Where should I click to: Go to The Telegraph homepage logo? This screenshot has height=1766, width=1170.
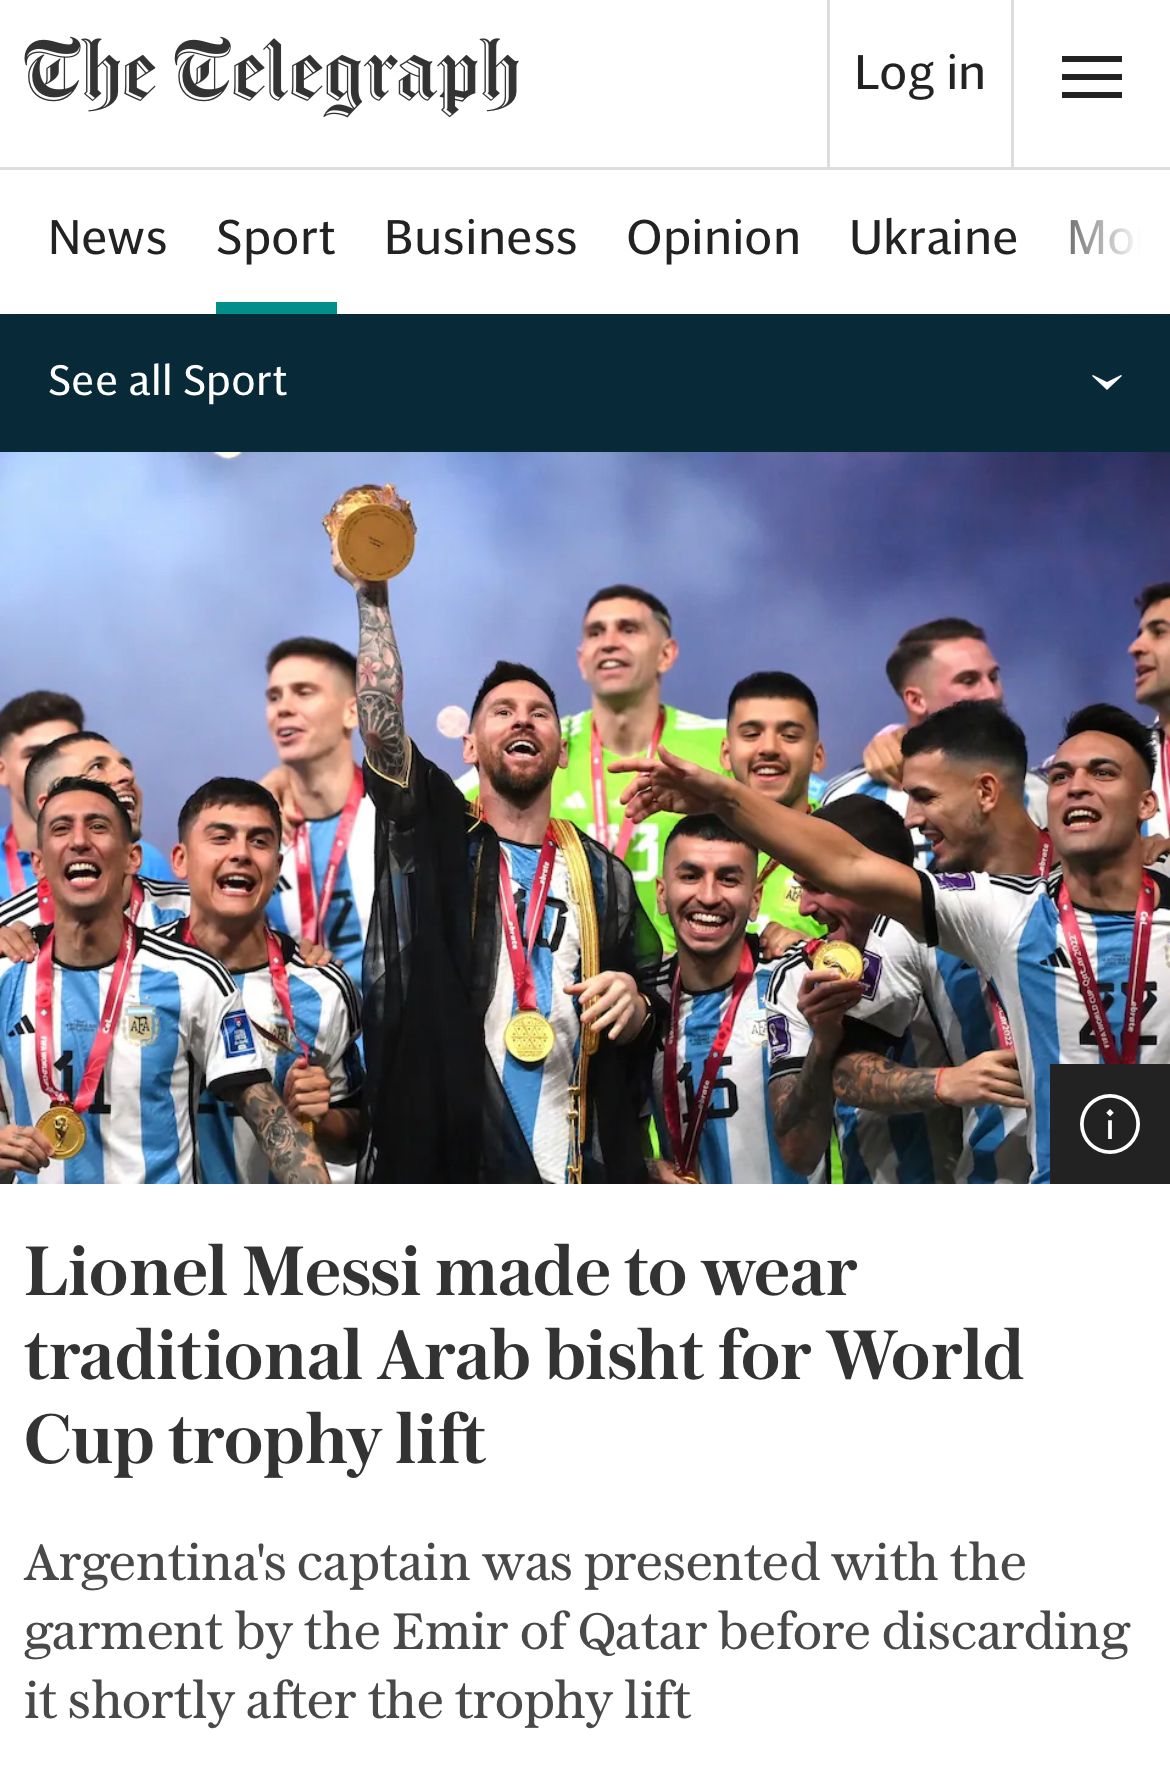[x=271, y=75]
